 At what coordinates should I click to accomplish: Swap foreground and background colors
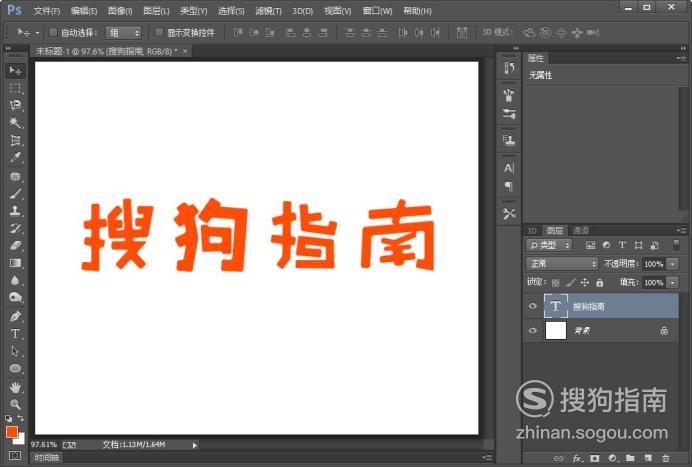point(20,418)
